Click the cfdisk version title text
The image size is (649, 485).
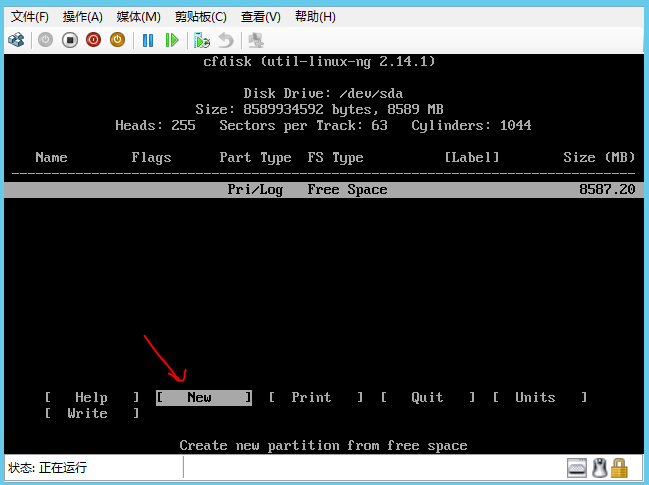[319, 62]
